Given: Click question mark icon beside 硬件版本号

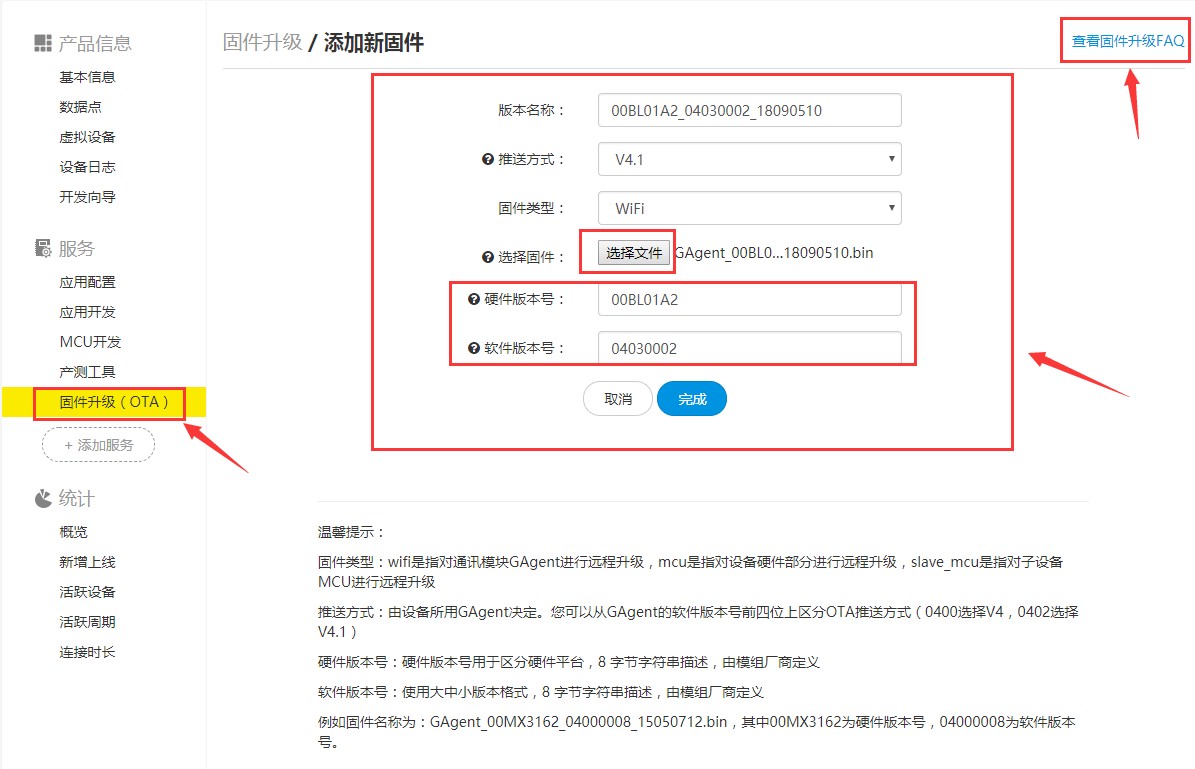Looking at the screenshot, I should (x=474, y=299).
